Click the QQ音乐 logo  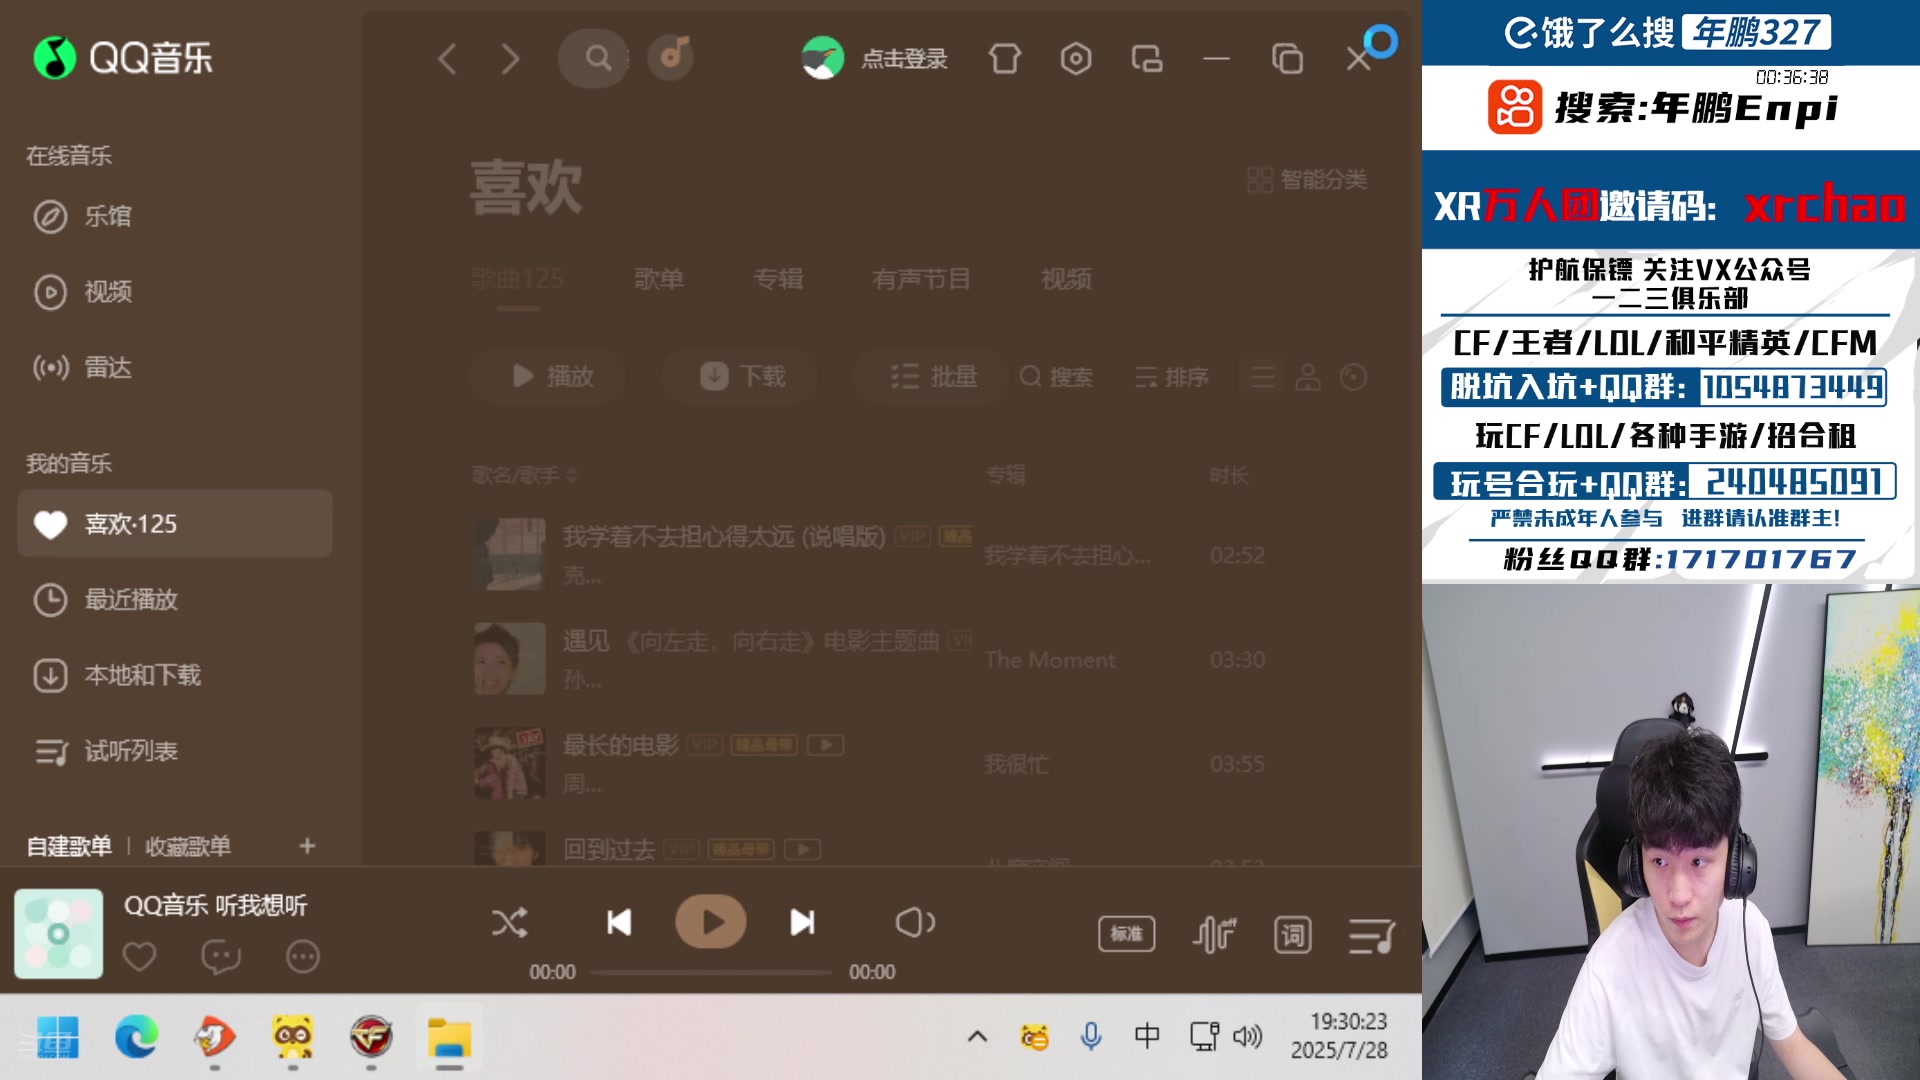click(x=123, y=58)
